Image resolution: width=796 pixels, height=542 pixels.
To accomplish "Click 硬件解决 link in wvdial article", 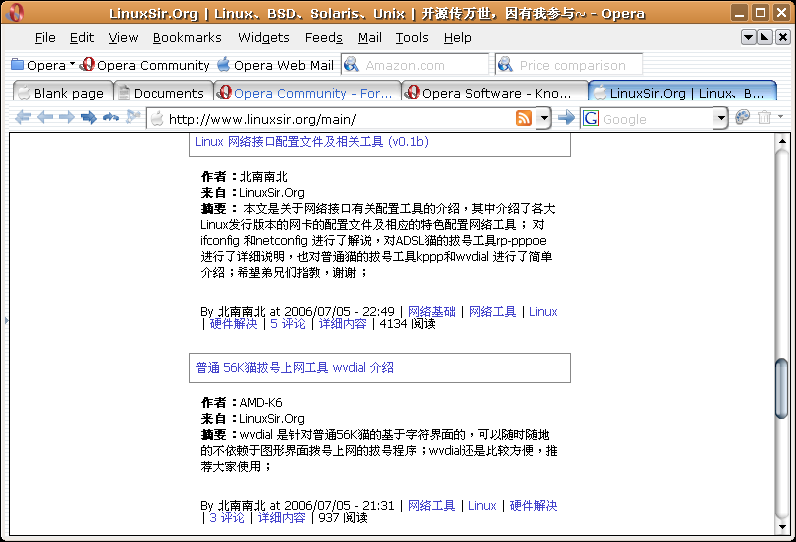I will (533, 505).
